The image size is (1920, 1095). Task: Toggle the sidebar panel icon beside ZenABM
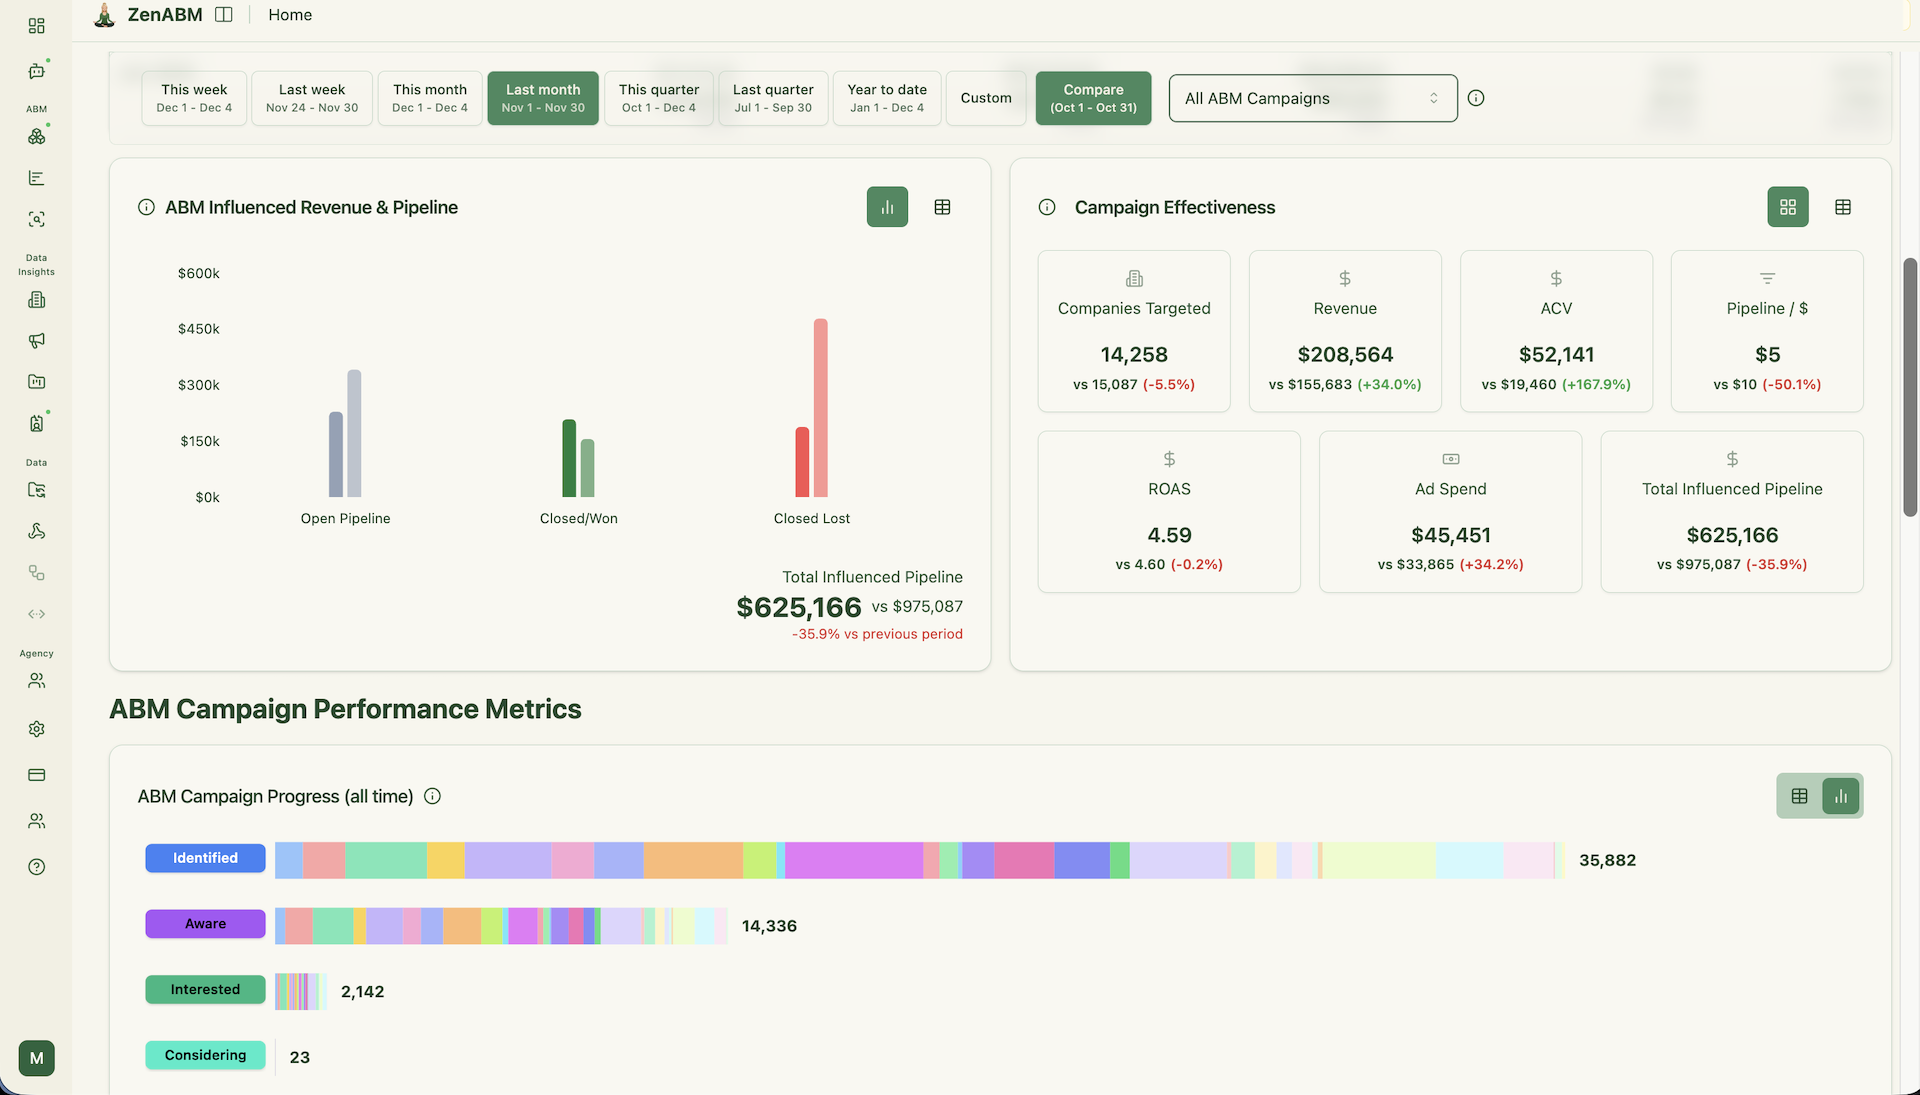point(224,15)
